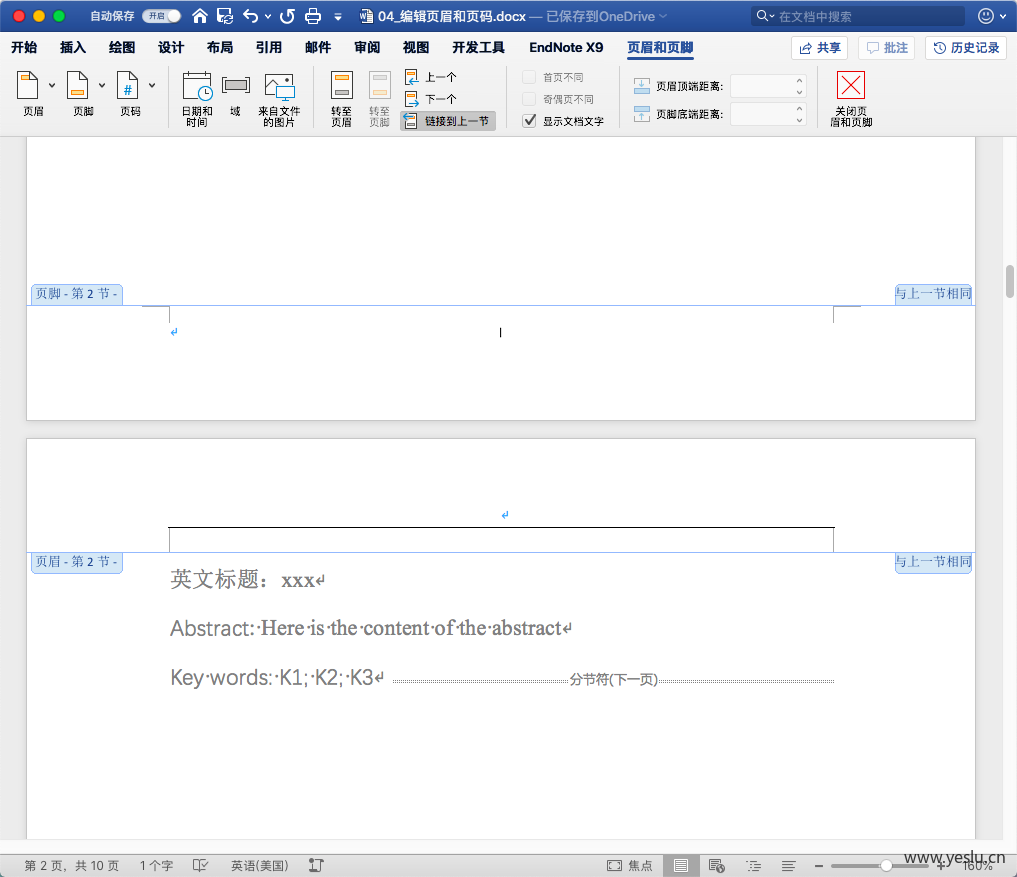This screenshot has height=877, width=1017.
Task: Open spelling check icon in status bar
Action: point(200,865)
